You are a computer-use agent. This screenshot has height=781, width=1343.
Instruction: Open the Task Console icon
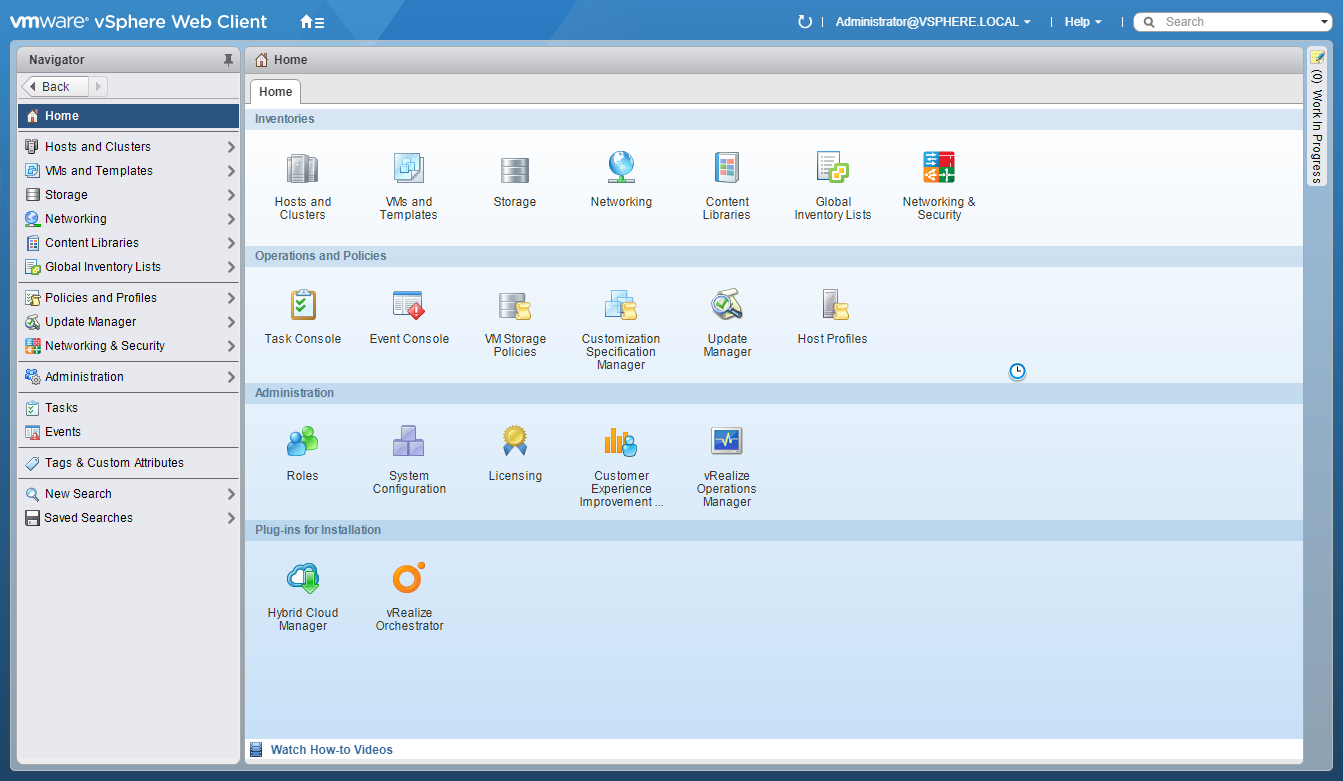[x=302, y=306]
